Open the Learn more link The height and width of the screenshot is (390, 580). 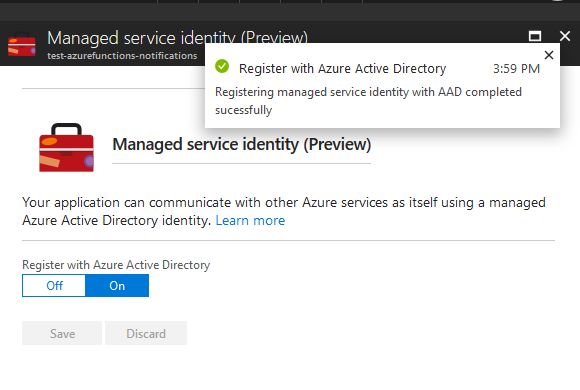tap(250, 221)
